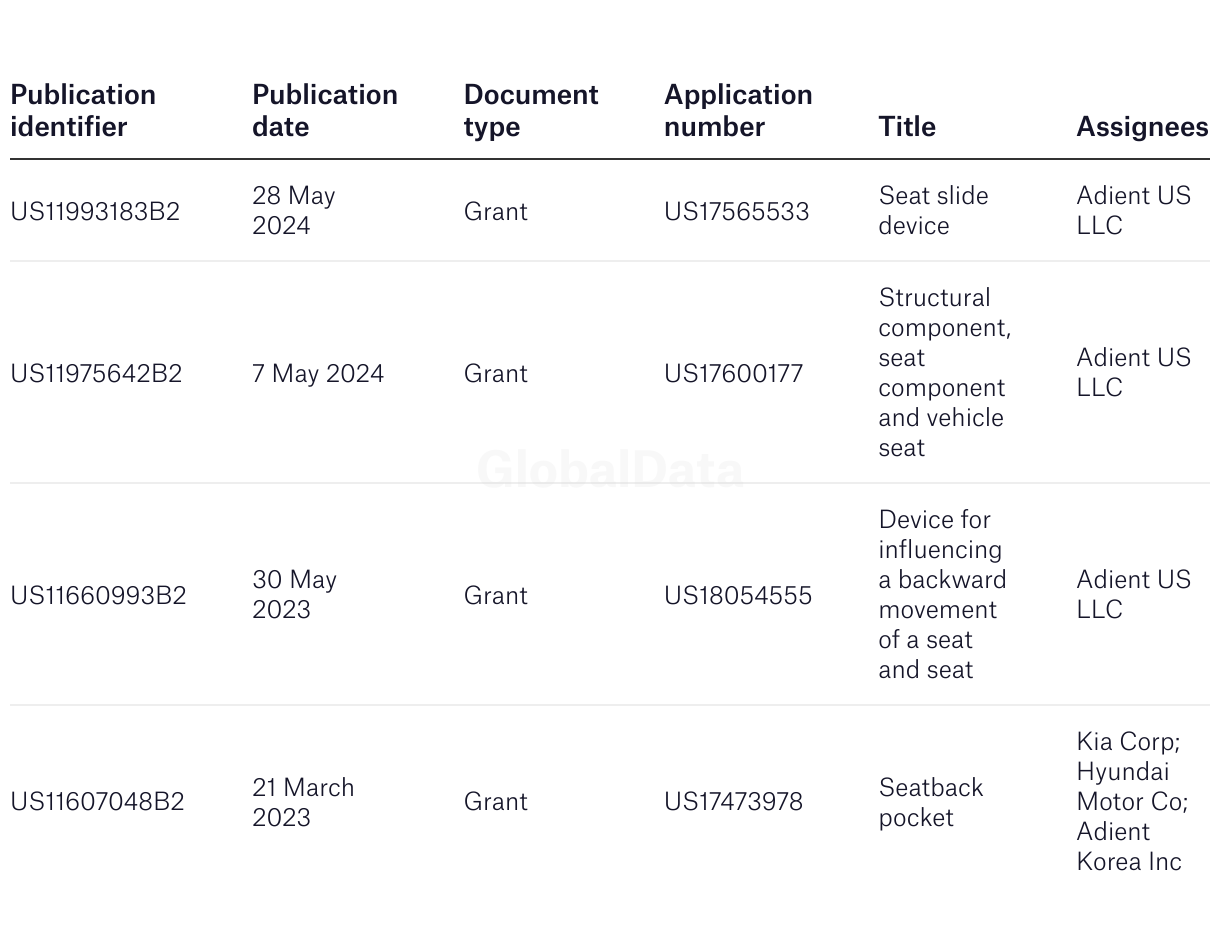
Task: Click the Seat slide device title
Action: 933,210
